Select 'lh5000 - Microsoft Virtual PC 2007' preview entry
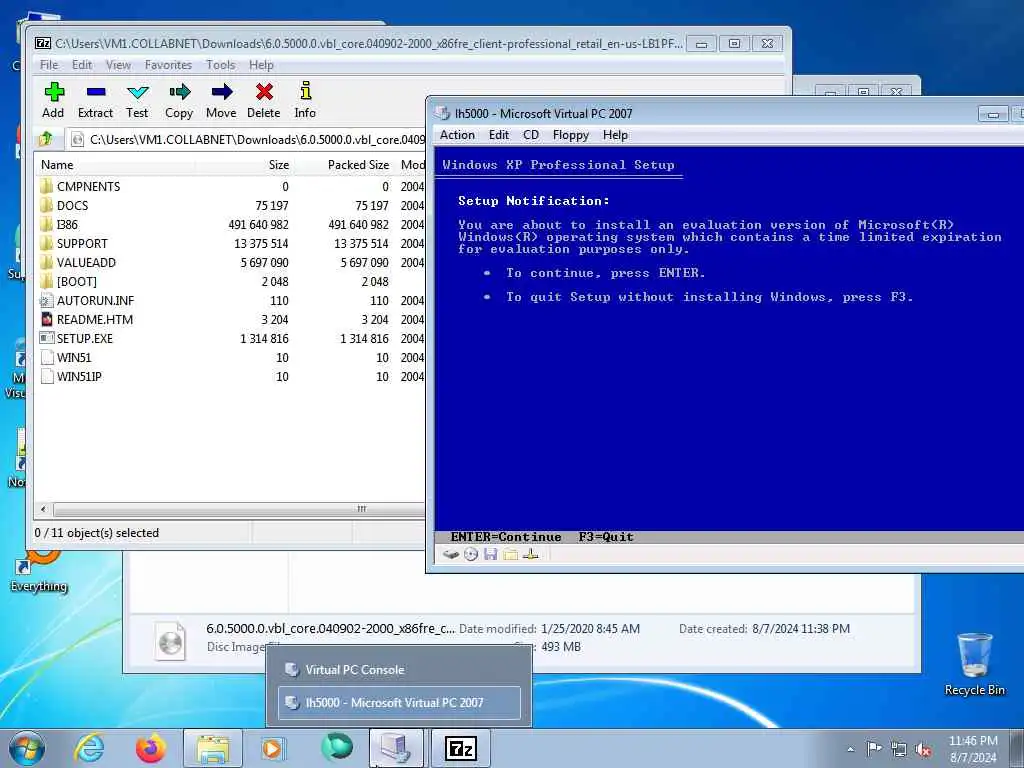Screen dimensions: 1024x768 tap(399, 703)
